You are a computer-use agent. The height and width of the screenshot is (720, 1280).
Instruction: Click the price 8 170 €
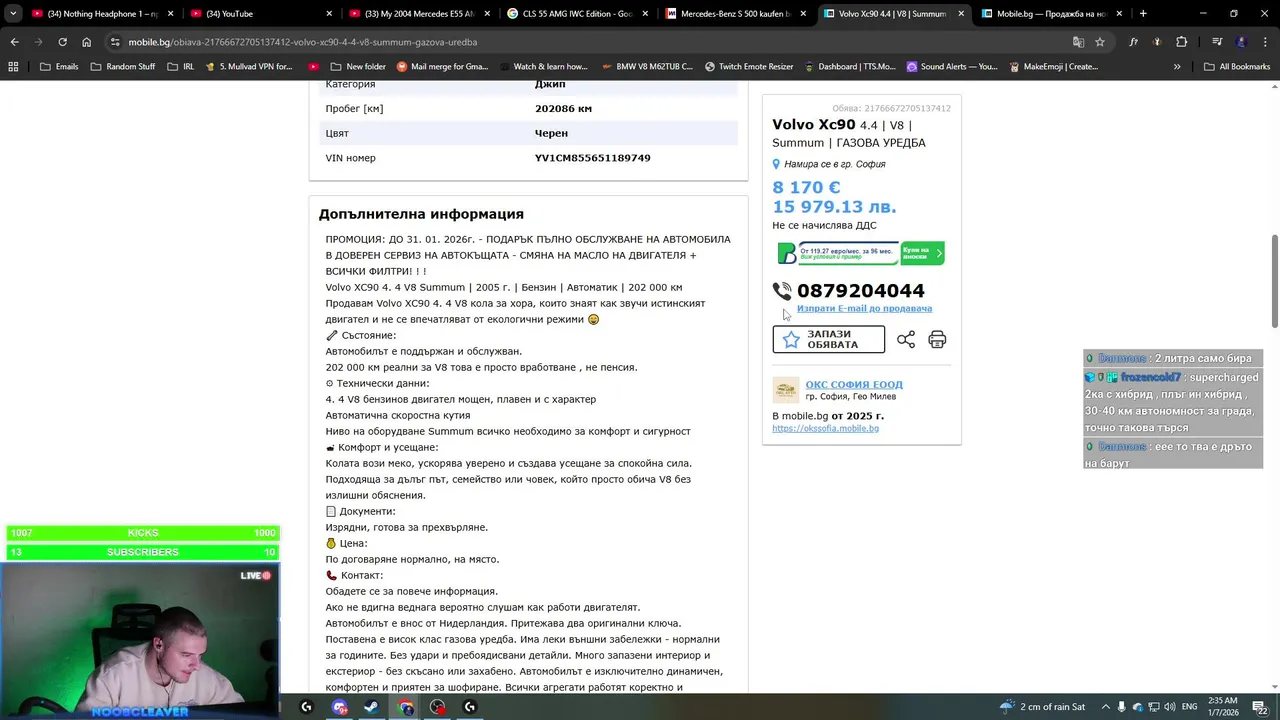coord(806,187)
